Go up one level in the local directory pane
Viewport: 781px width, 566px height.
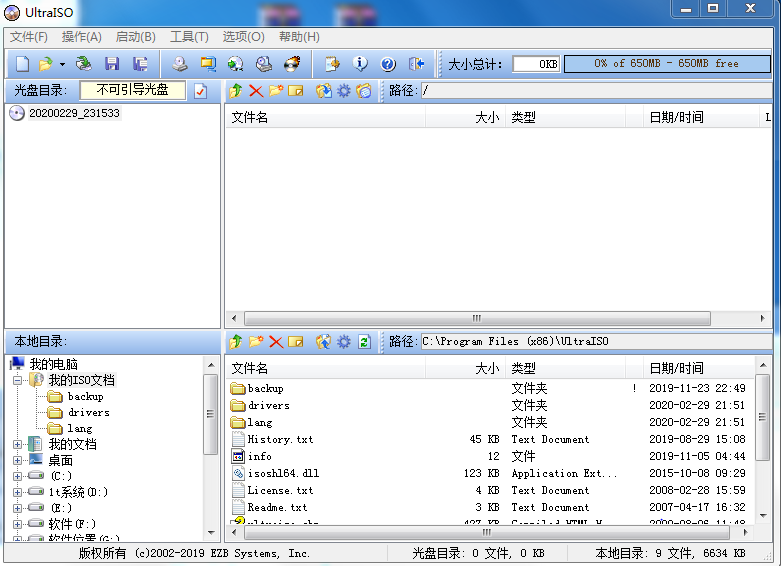(236, 342)
